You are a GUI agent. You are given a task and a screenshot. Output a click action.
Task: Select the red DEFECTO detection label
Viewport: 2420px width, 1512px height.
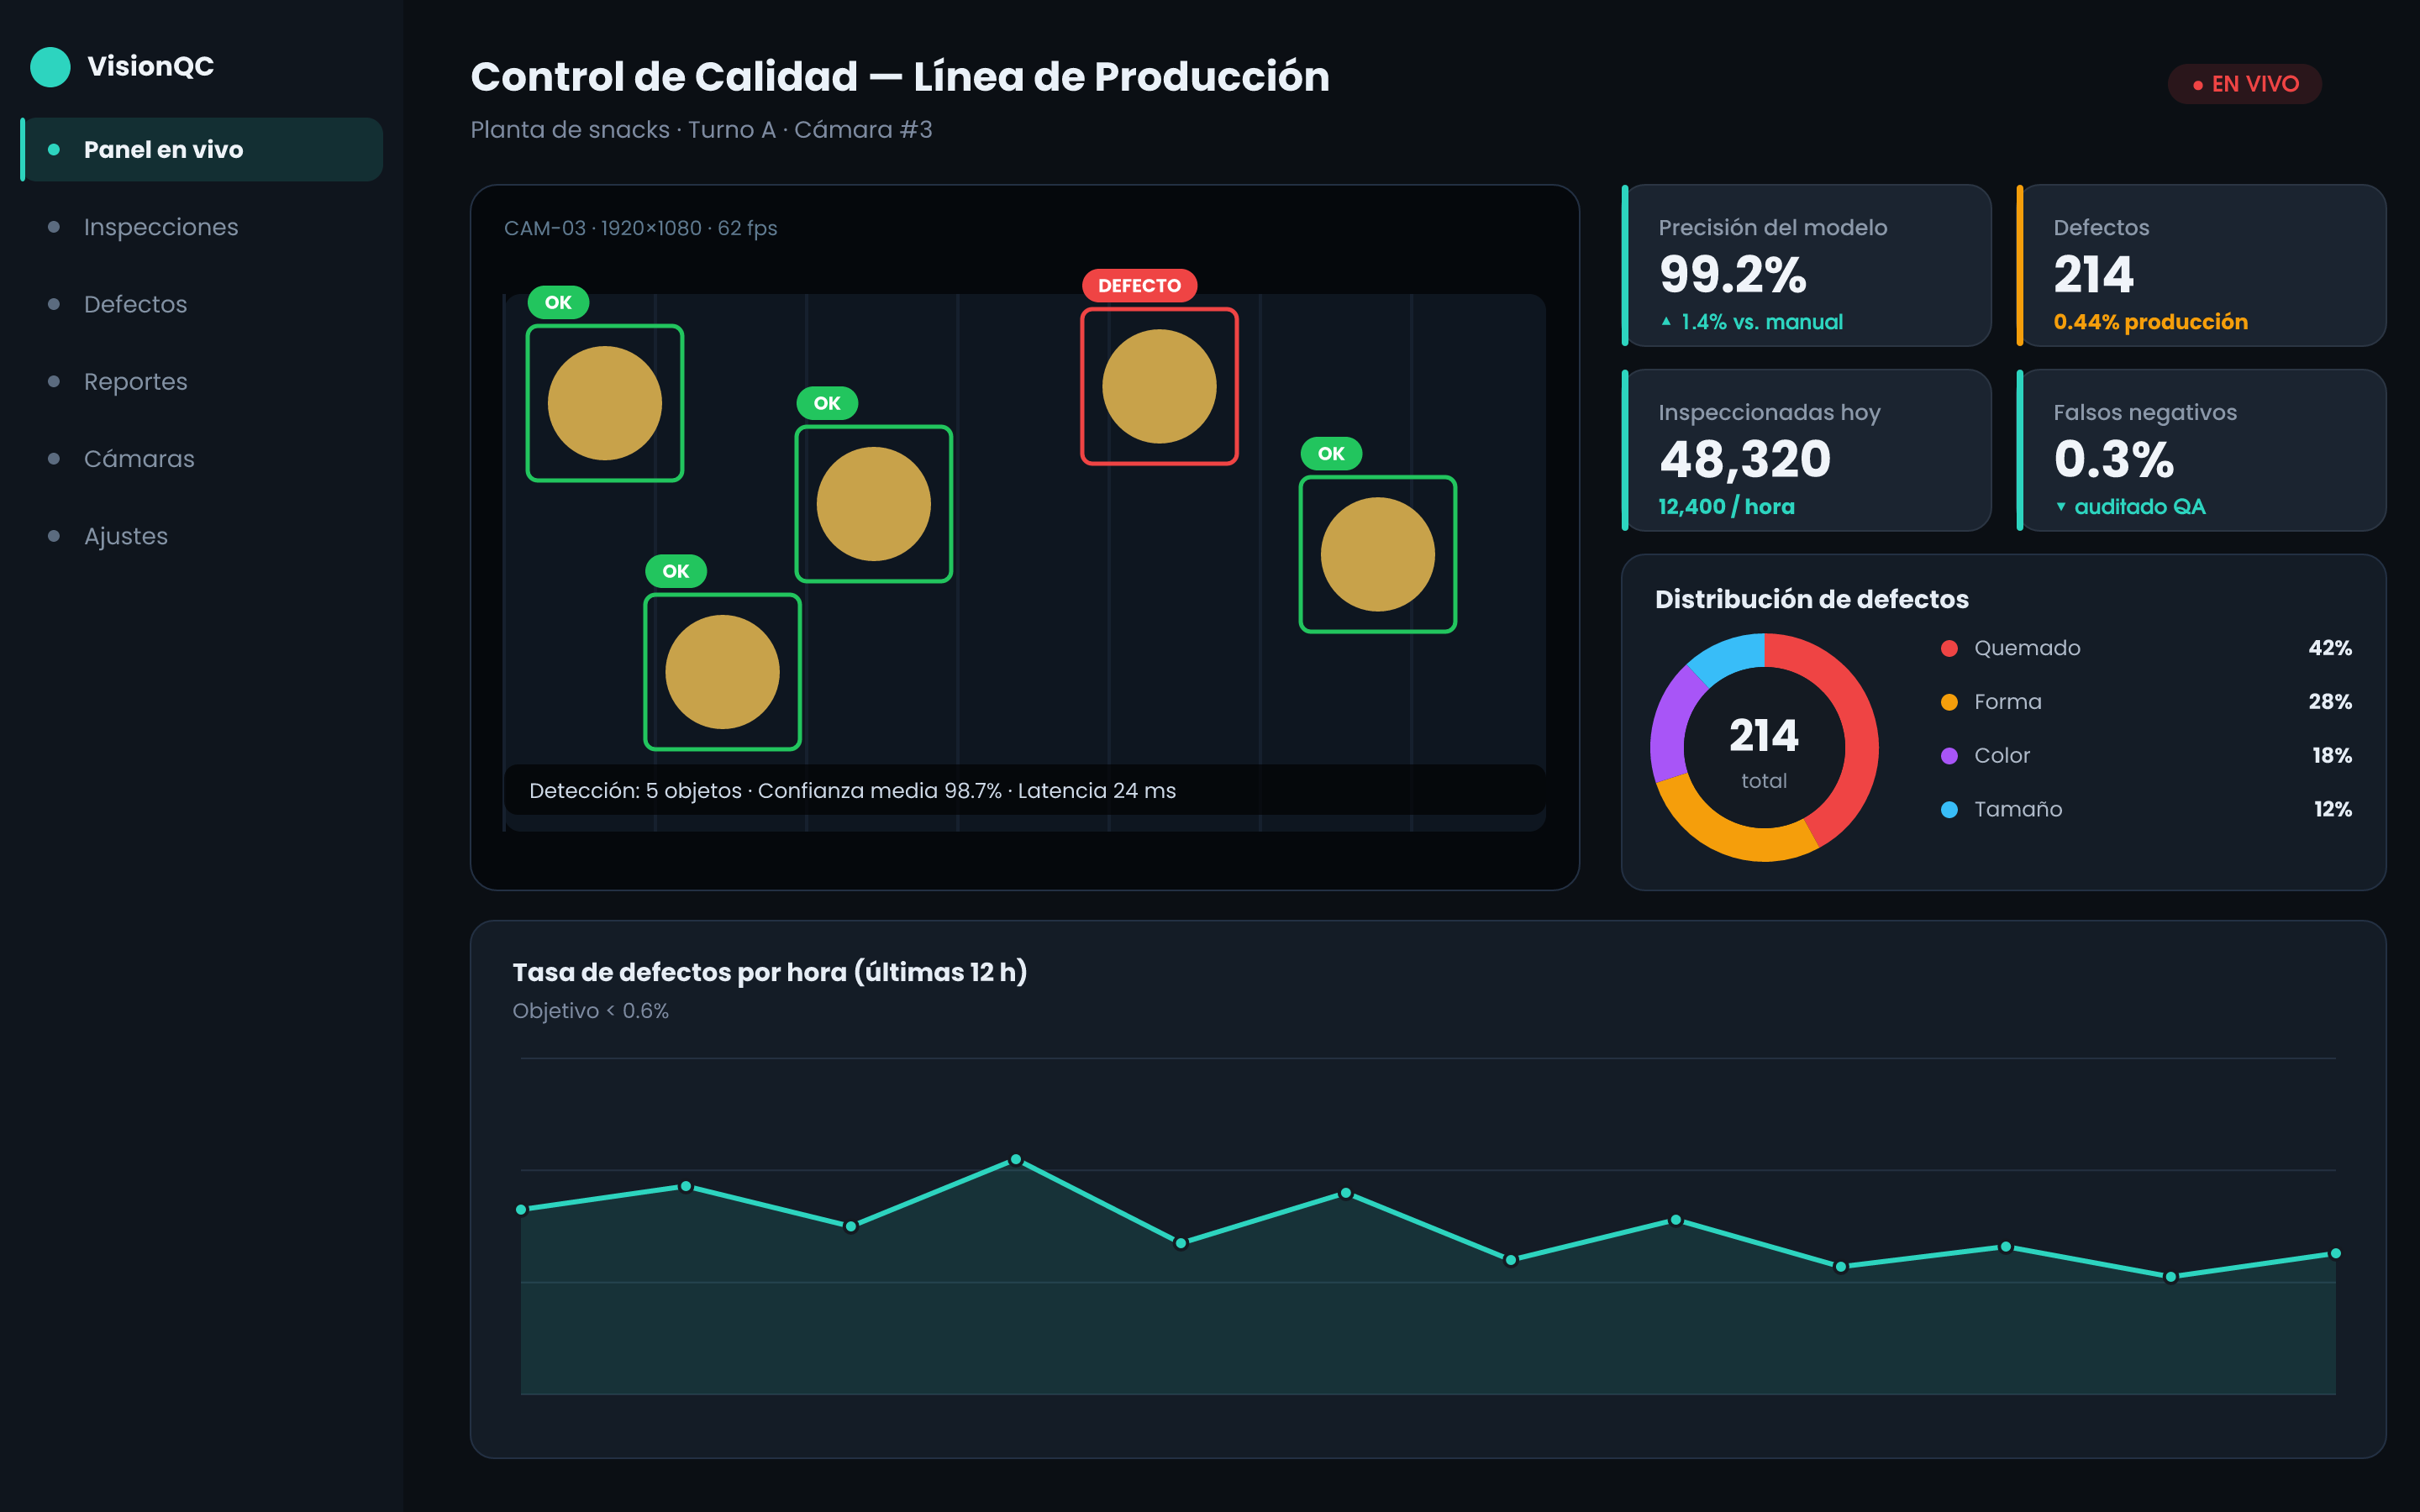click(1139, 286)
